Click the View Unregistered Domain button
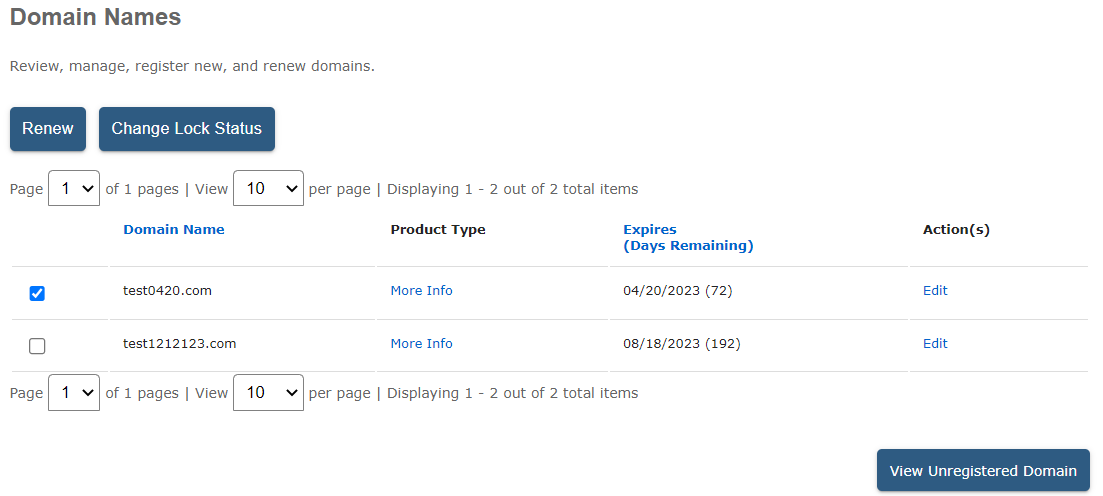This screenshot has width=1103, height=496. [983, 471]
